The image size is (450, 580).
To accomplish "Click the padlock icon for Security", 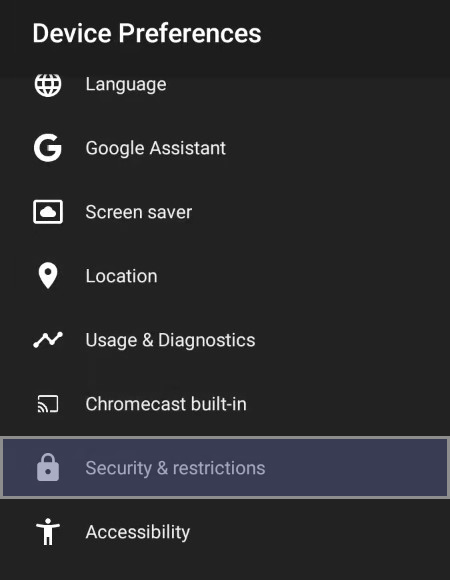I will 48,468.
